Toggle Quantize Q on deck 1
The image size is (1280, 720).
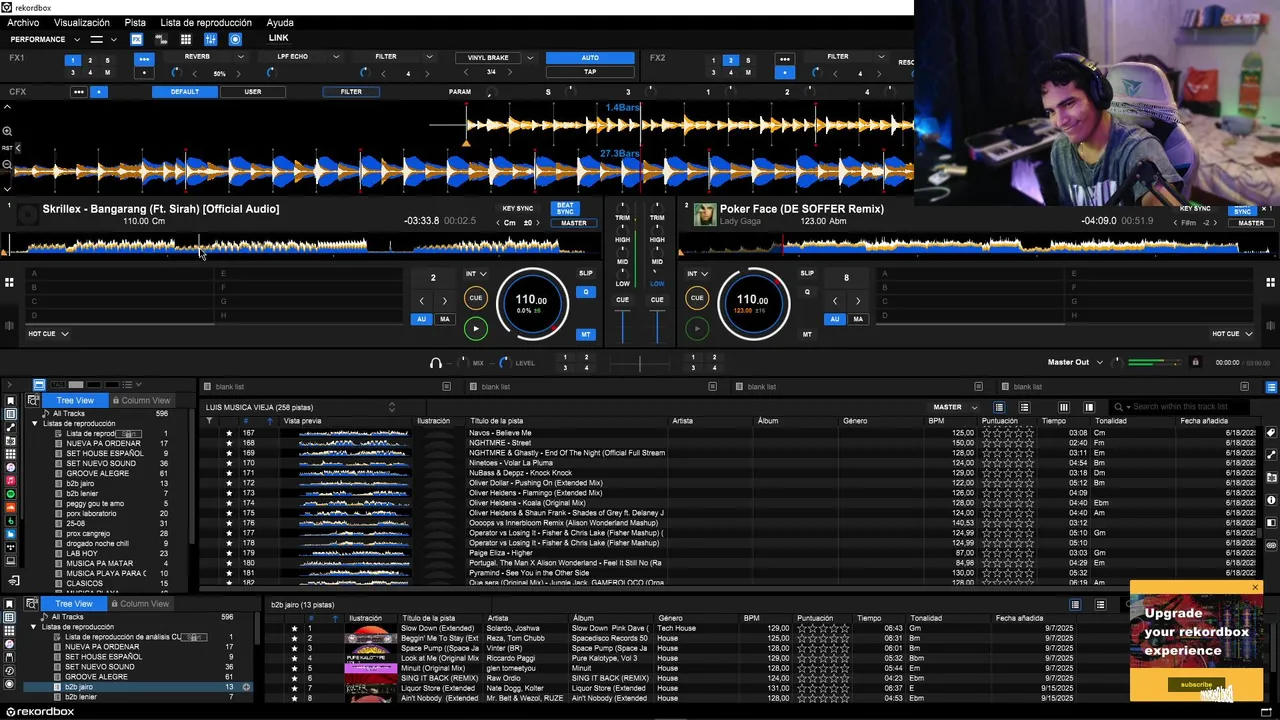point(586,292)
